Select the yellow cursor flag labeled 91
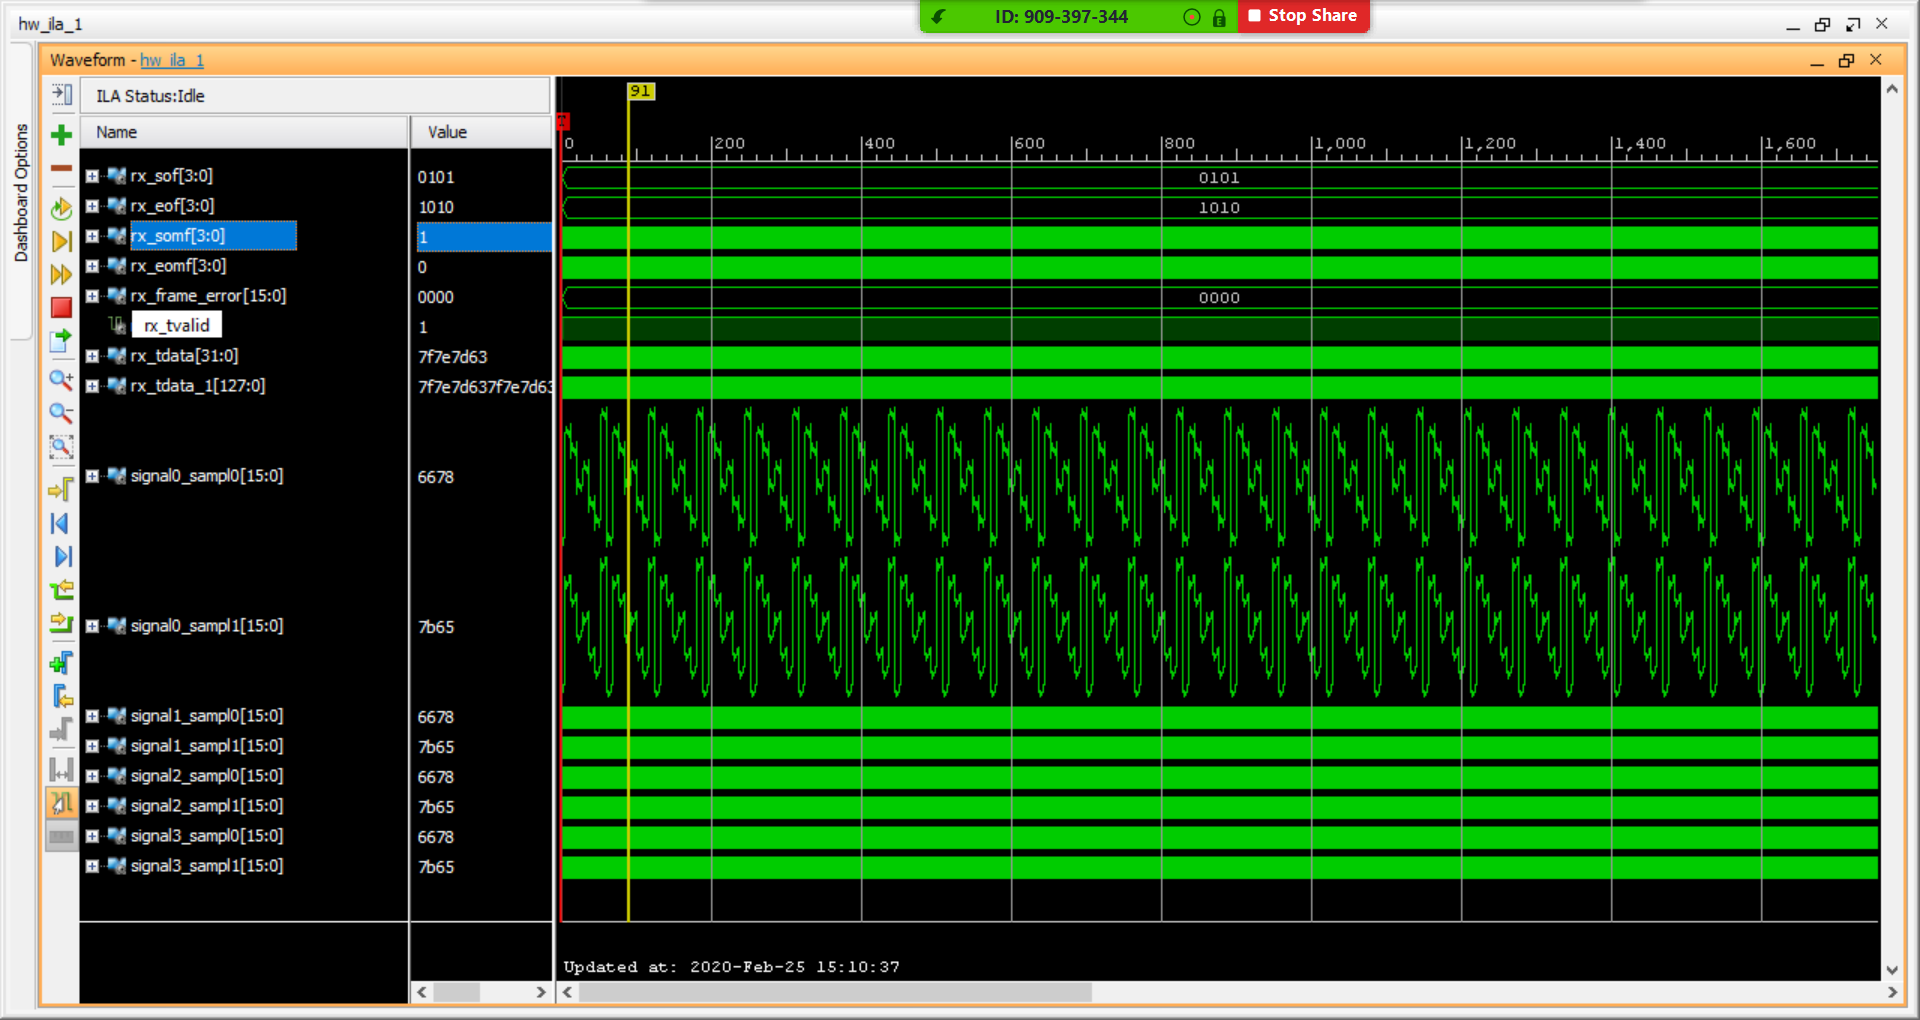The height and width of the screenshot is (1020, 1920). (x=640, y=91)
